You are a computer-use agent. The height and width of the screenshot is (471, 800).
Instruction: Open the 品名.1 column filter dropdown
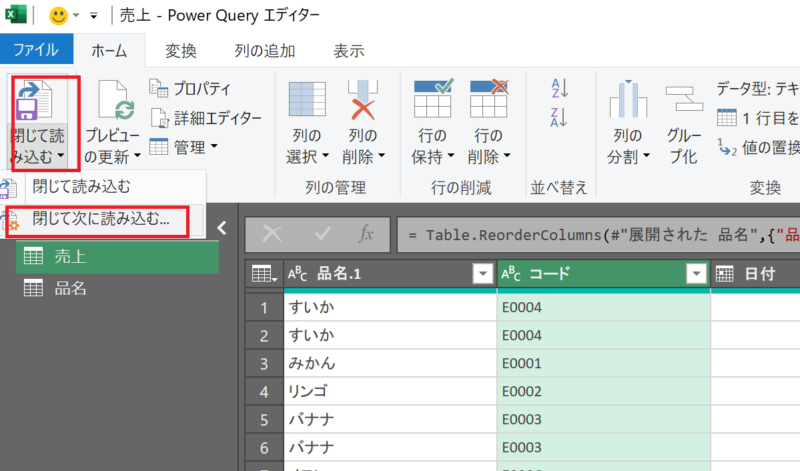[x=482, y=274]
